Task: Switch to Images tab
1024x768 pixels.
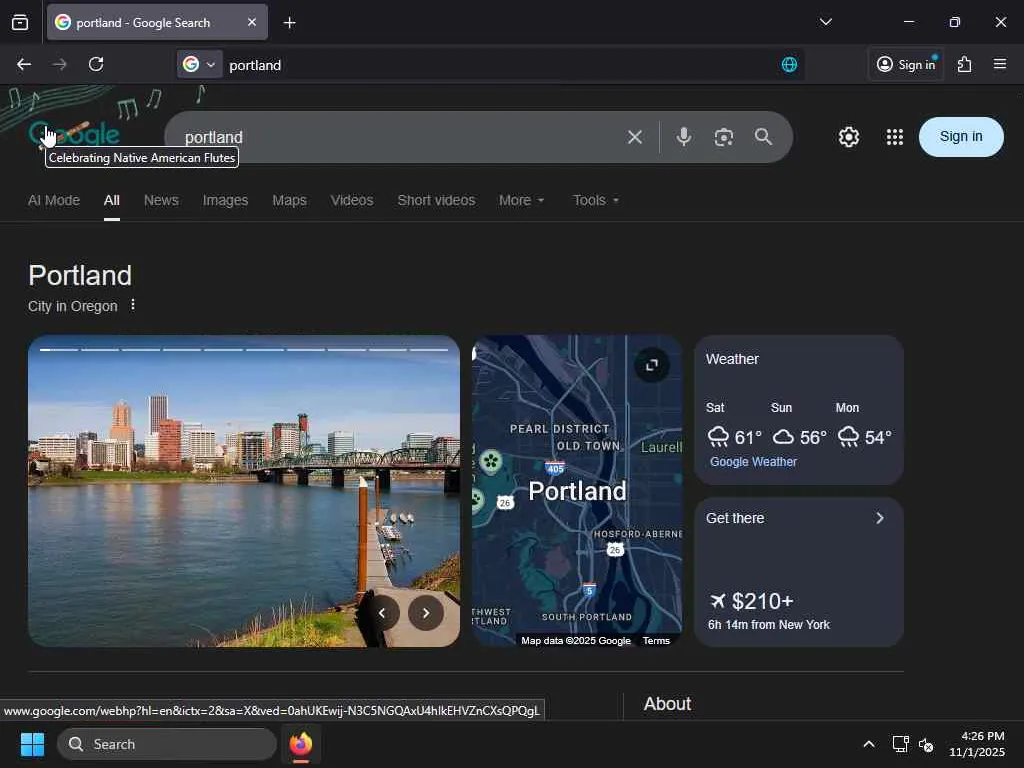Action: point(225,200)
